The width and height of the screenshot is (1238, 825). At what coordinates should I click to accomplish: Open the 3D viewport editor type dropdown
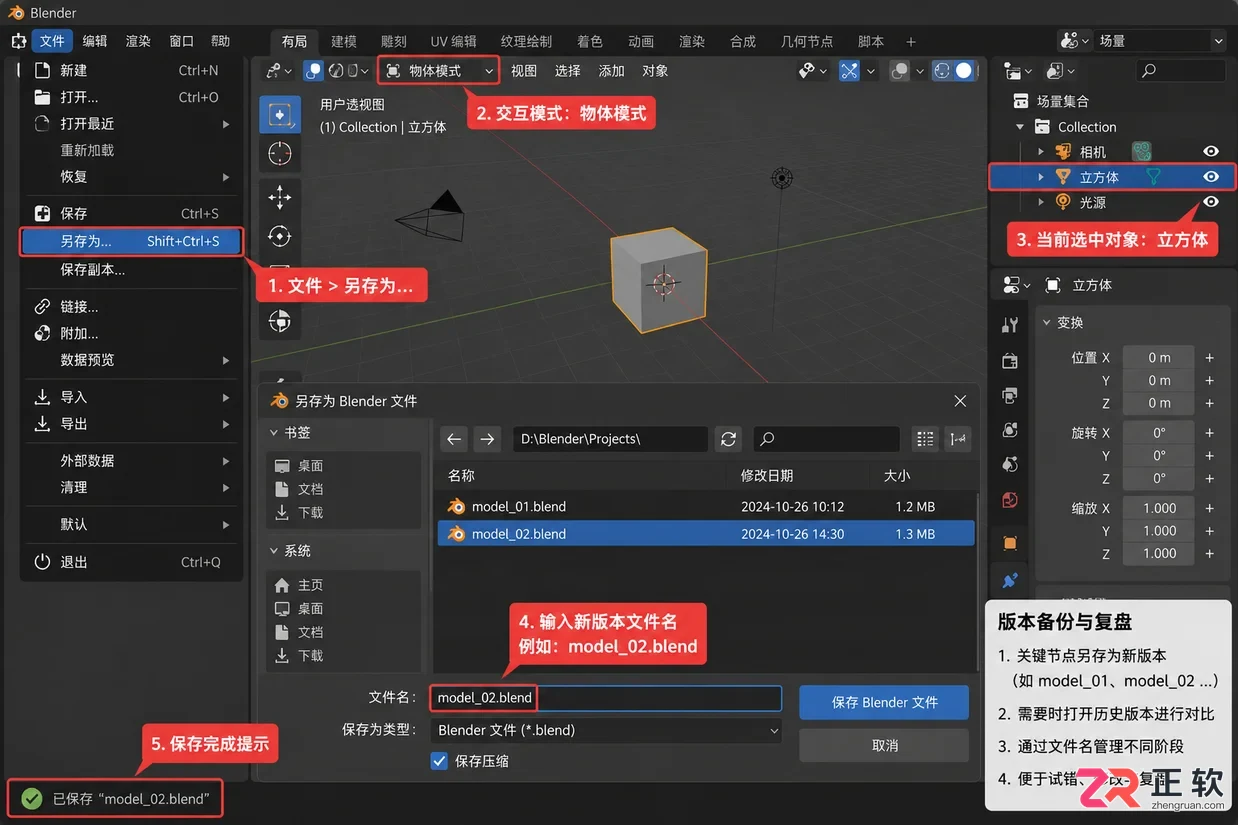pos(279,71)
